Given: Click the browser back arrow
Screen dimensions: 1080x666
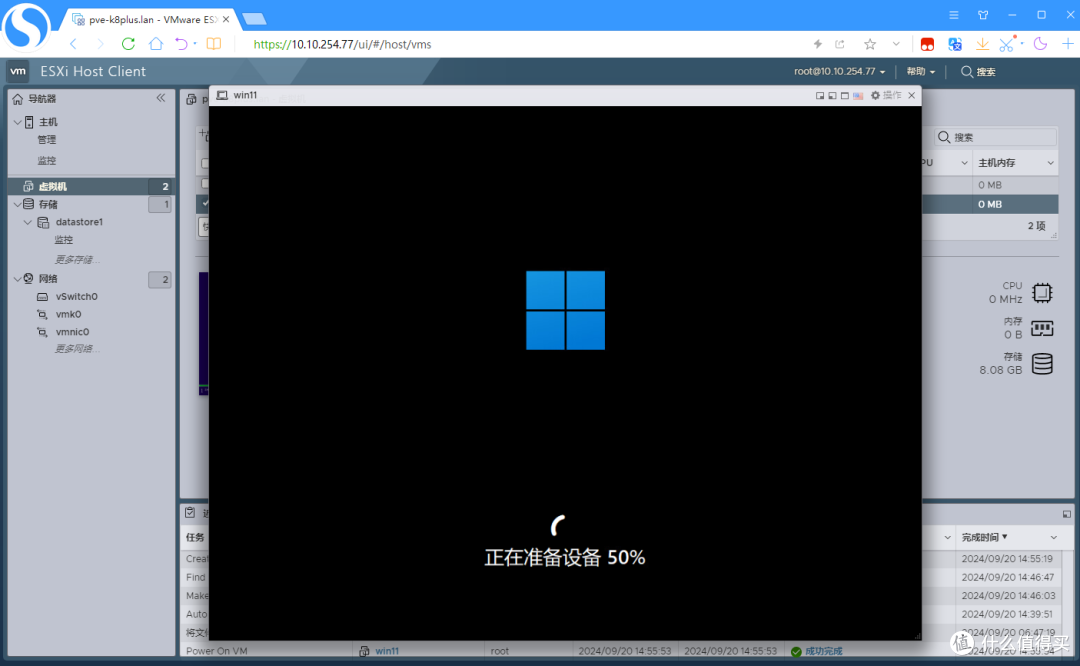Looking at the screenshot, I should (74, 44).
